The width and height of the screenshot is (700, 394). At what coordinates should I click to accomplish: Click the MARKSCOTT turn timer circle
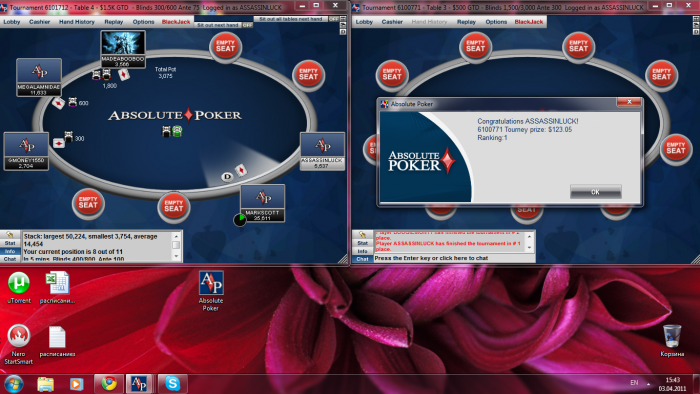tap(240, 220)
